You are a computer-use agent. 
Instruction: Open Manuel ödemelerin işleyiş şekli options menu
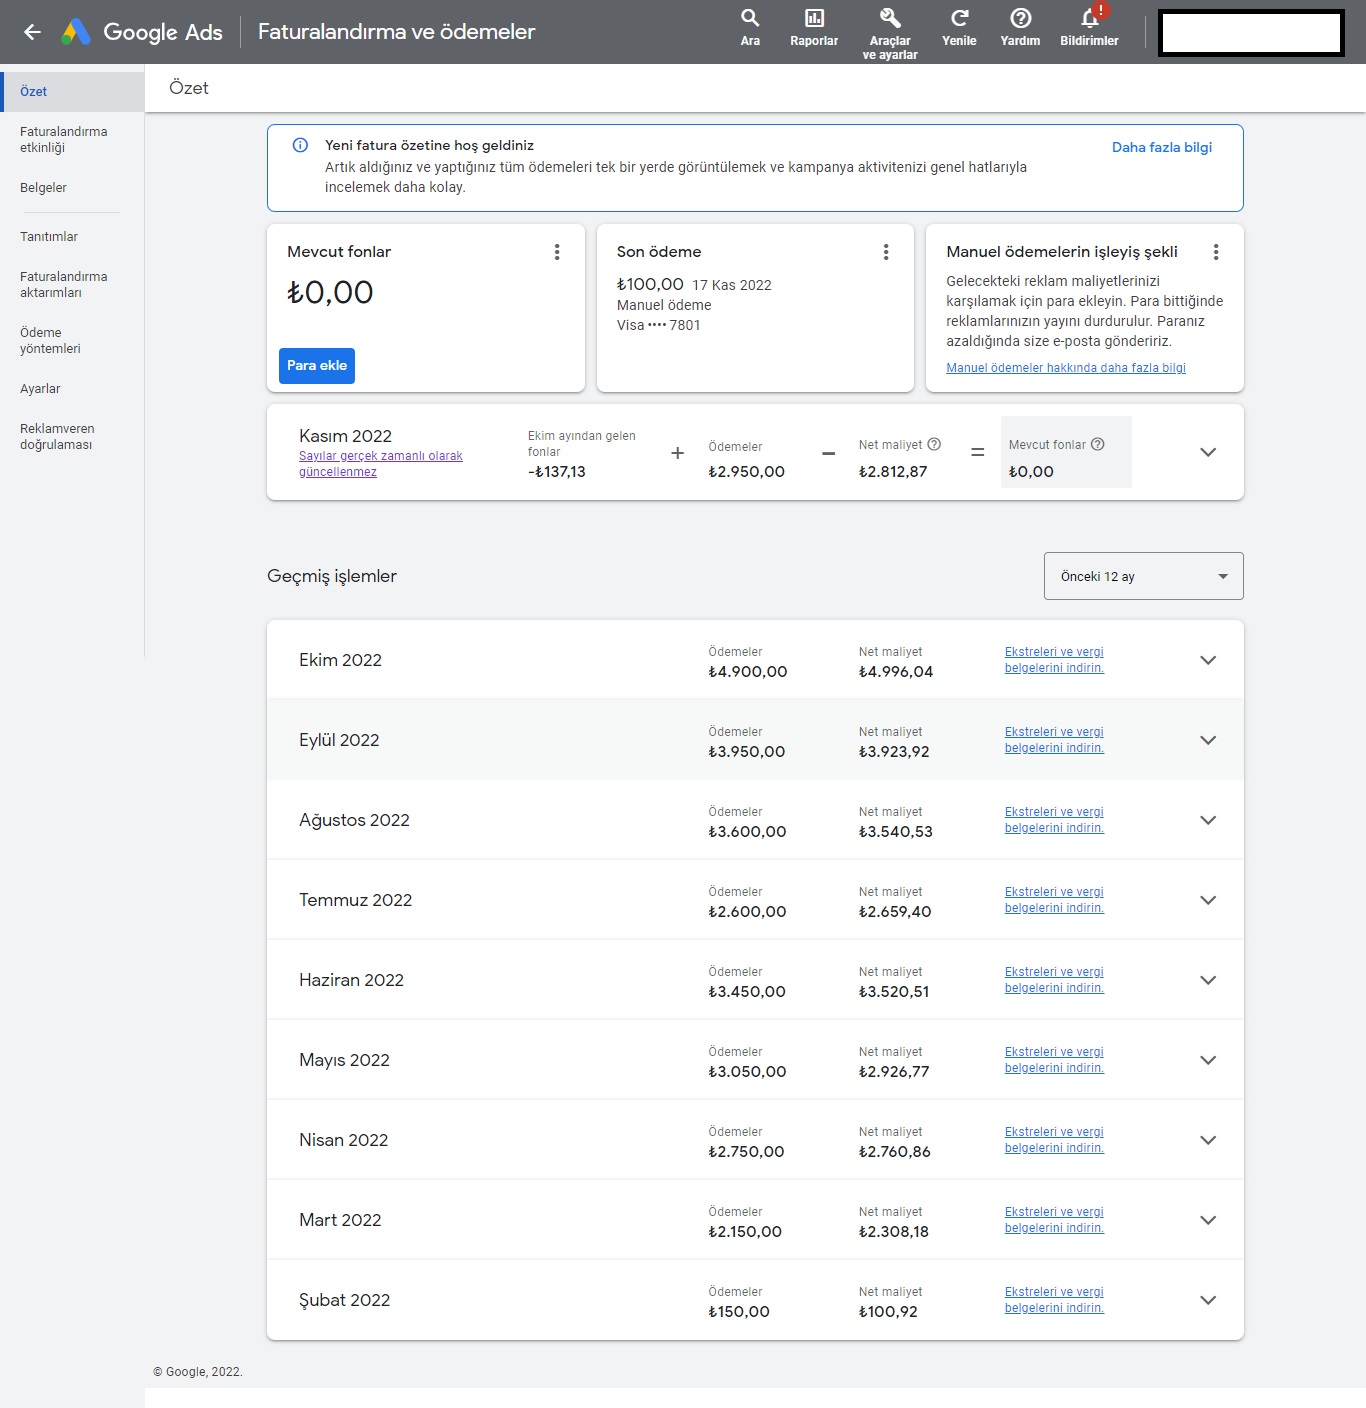point(1216,252)
